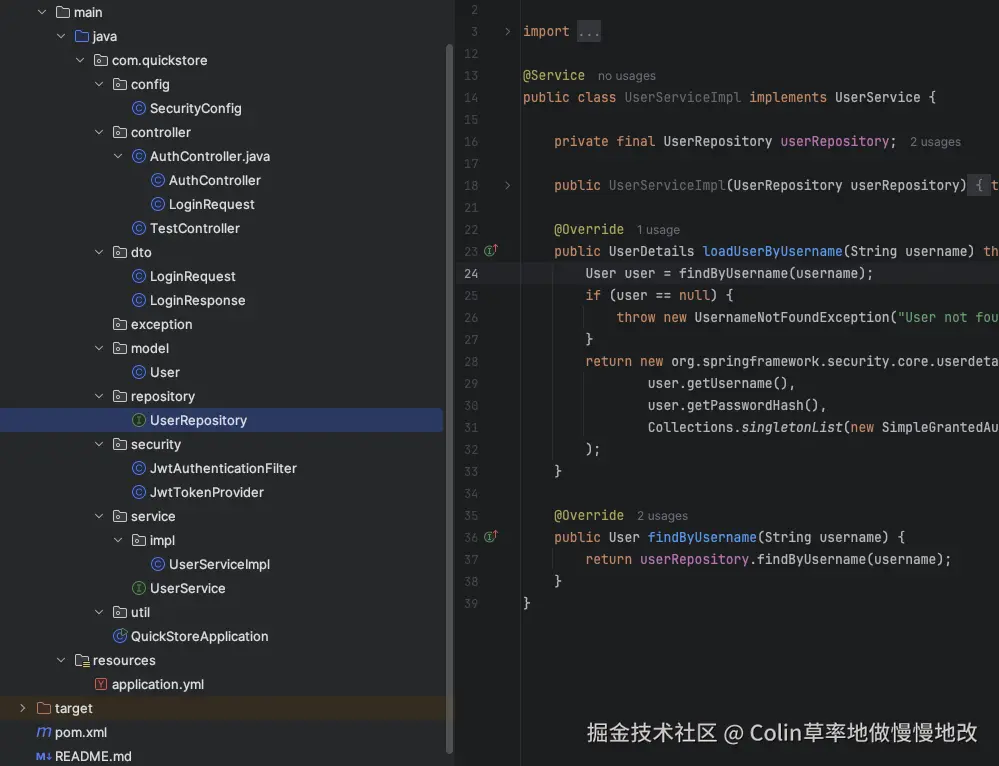
Task: Click the UserService name after implements
Action: tap(877, 98)
